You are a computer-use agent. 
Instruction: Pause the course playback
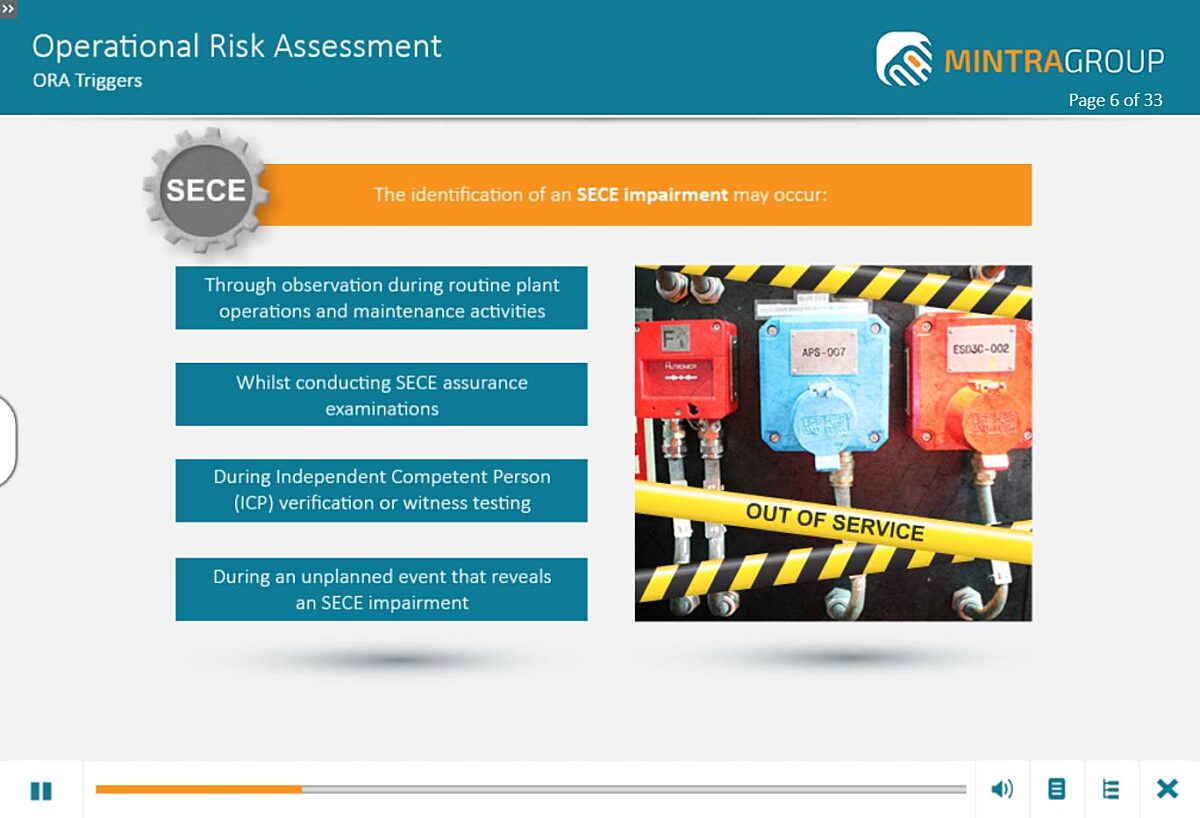pyautogui.click(x=41, y=791)
